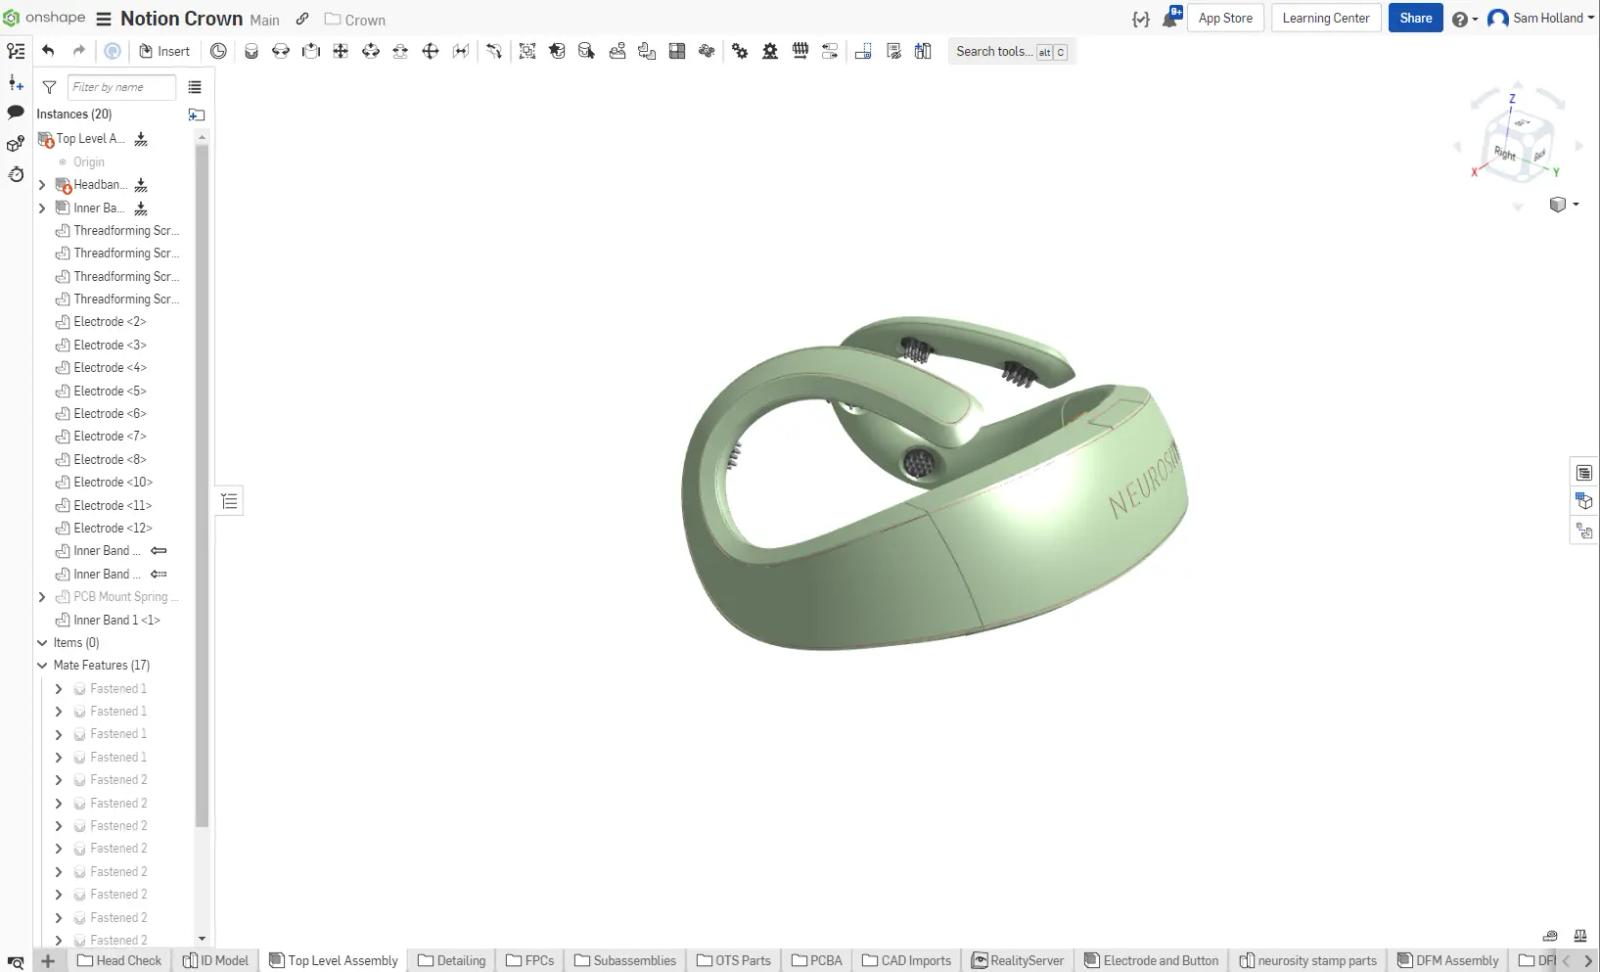Open the Insert parts dialog

(x=164, y=51)
